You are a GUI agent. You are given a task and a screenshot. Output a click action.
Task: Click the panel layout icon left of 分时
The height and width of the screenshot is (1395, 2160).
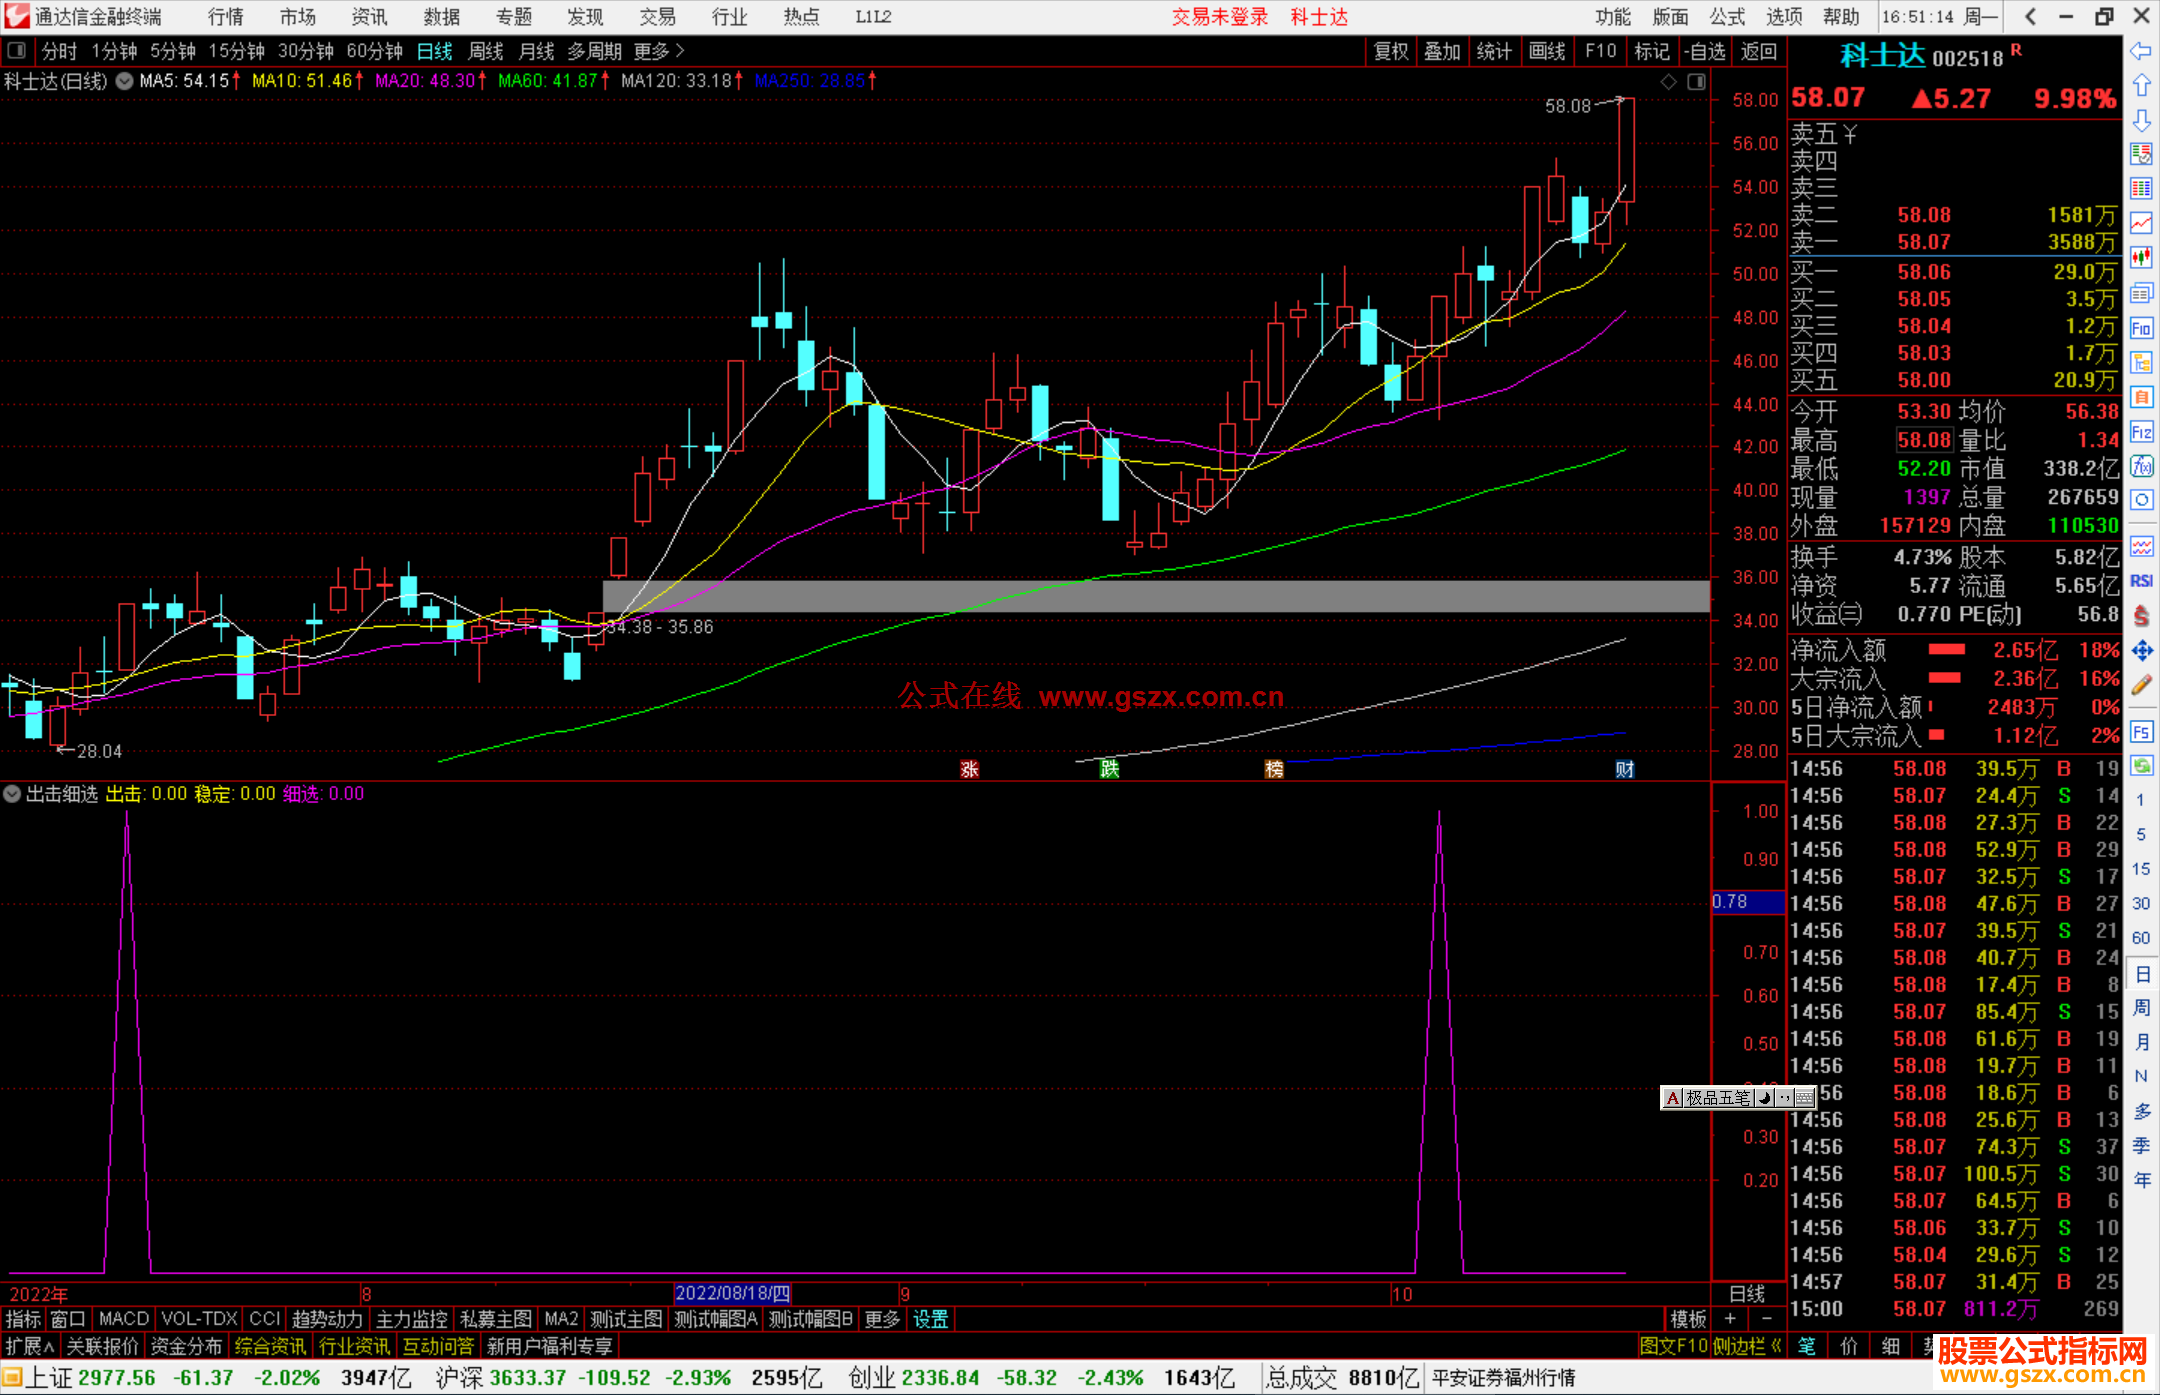click(x=17, y=50)
